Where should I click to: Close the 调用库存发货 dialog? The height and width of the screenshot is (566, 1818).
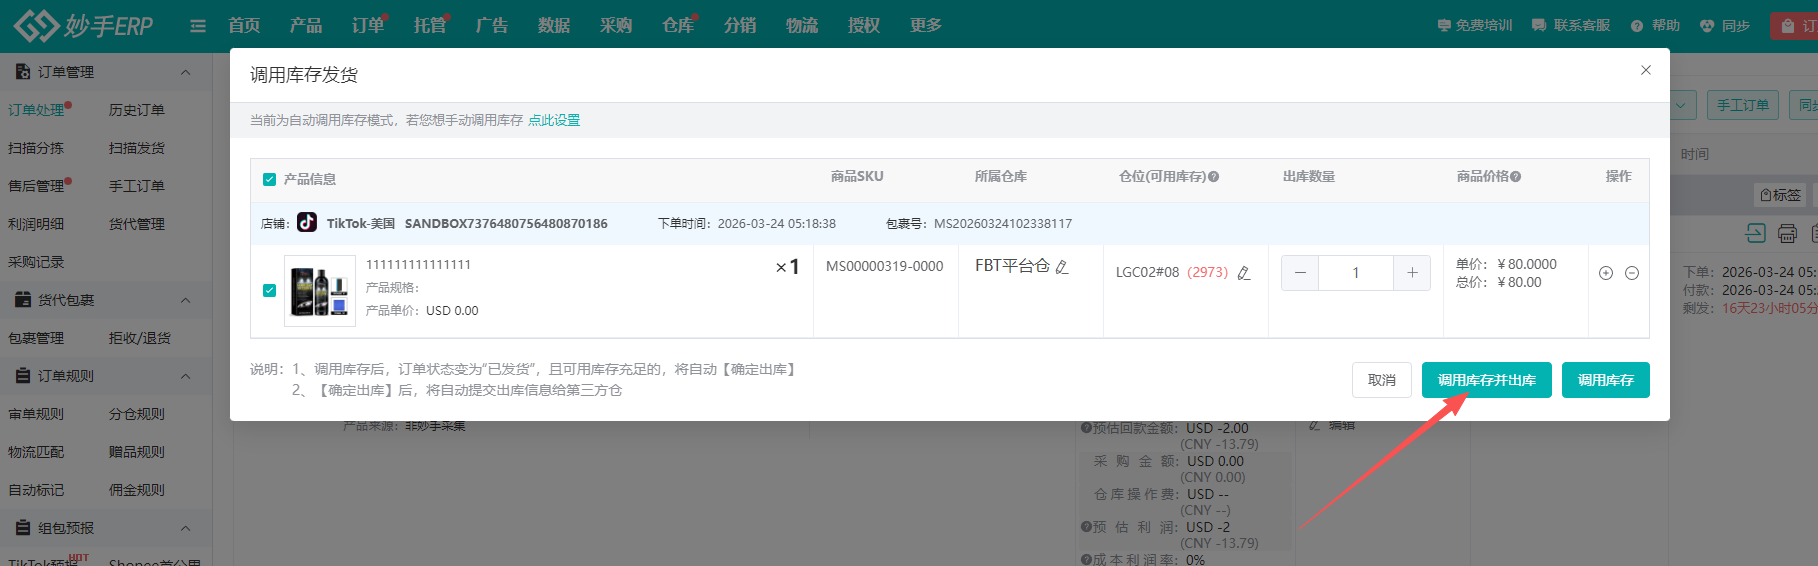pos(1645,70)
